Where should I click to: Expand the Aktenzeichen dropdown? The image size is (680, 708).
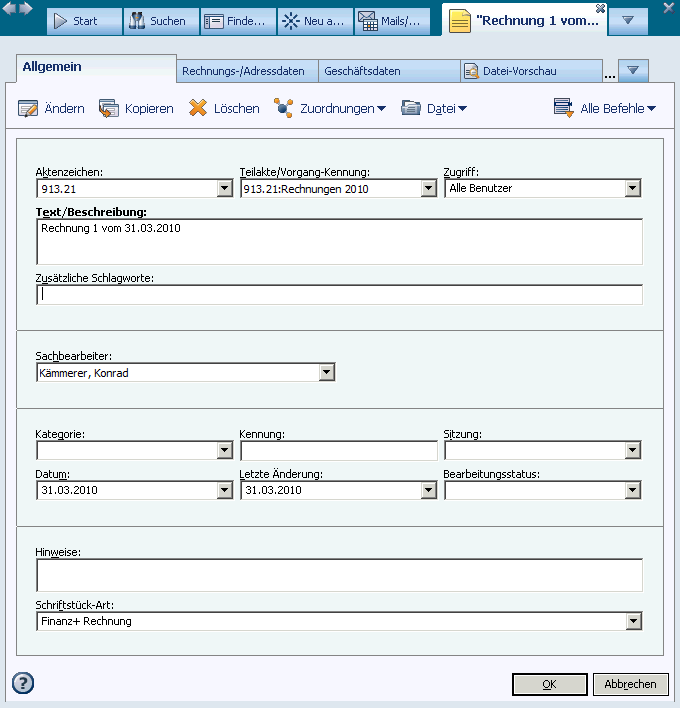[224, 188]
